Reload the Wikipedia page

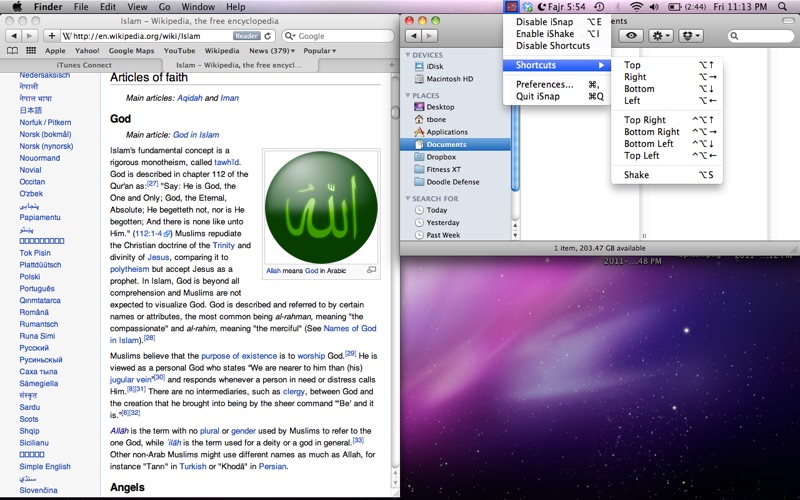click(269, 35)
